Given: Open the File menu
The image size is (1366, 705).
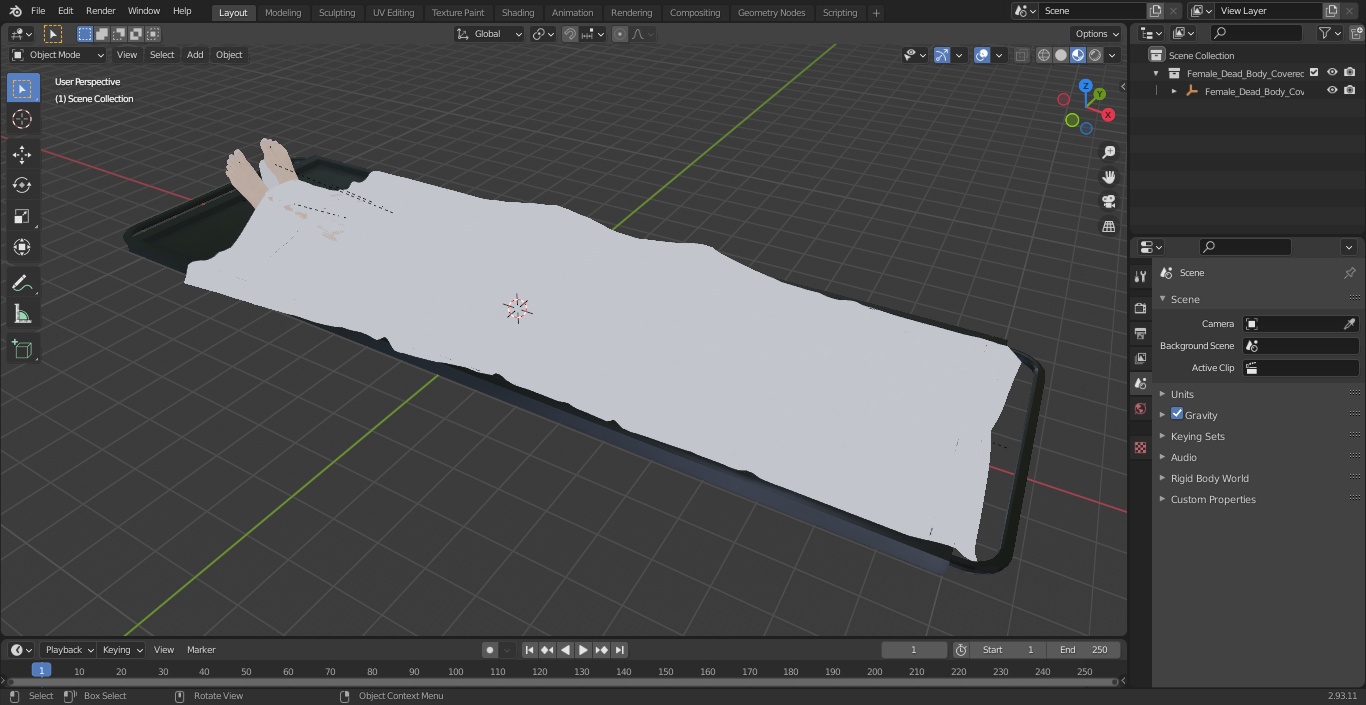Looking at the screenshot, I should pyautogui.click(x=38, y=11).
